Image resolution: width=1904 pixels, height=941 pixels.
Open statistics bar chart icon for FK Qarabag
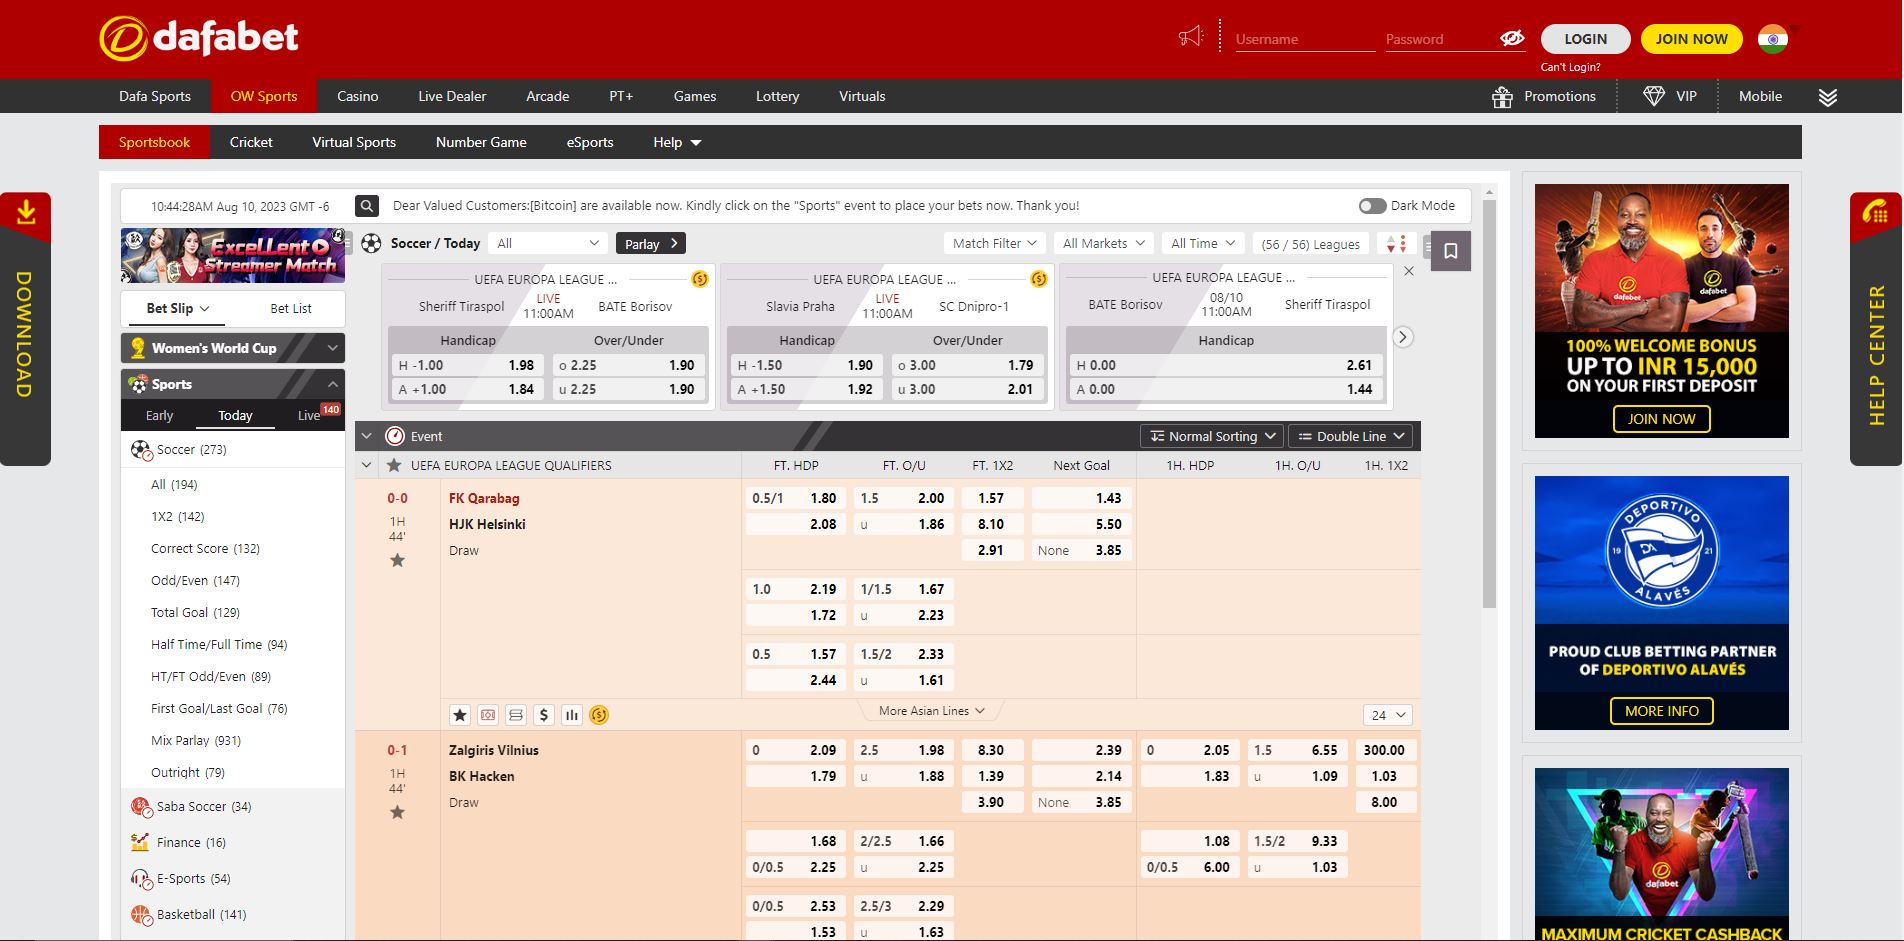pyautogui.click(x=571, y=715)
